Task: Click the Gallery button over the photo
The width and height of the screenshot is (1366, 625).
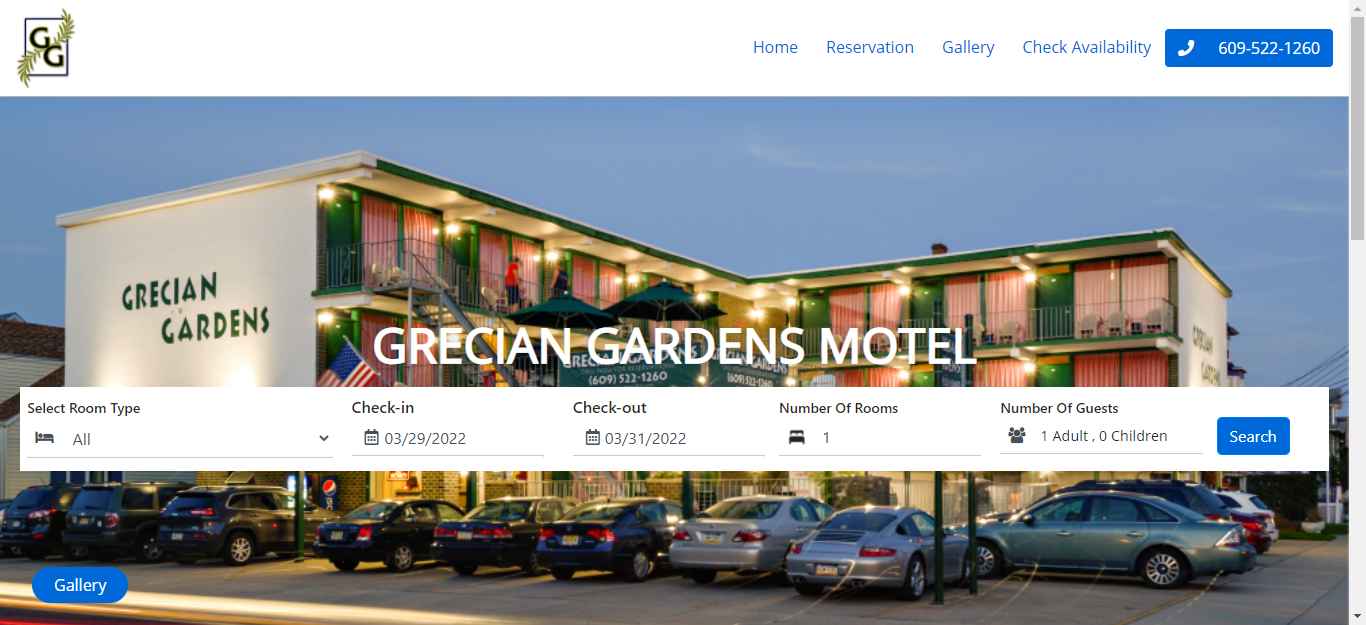Action: pos(80,585)
